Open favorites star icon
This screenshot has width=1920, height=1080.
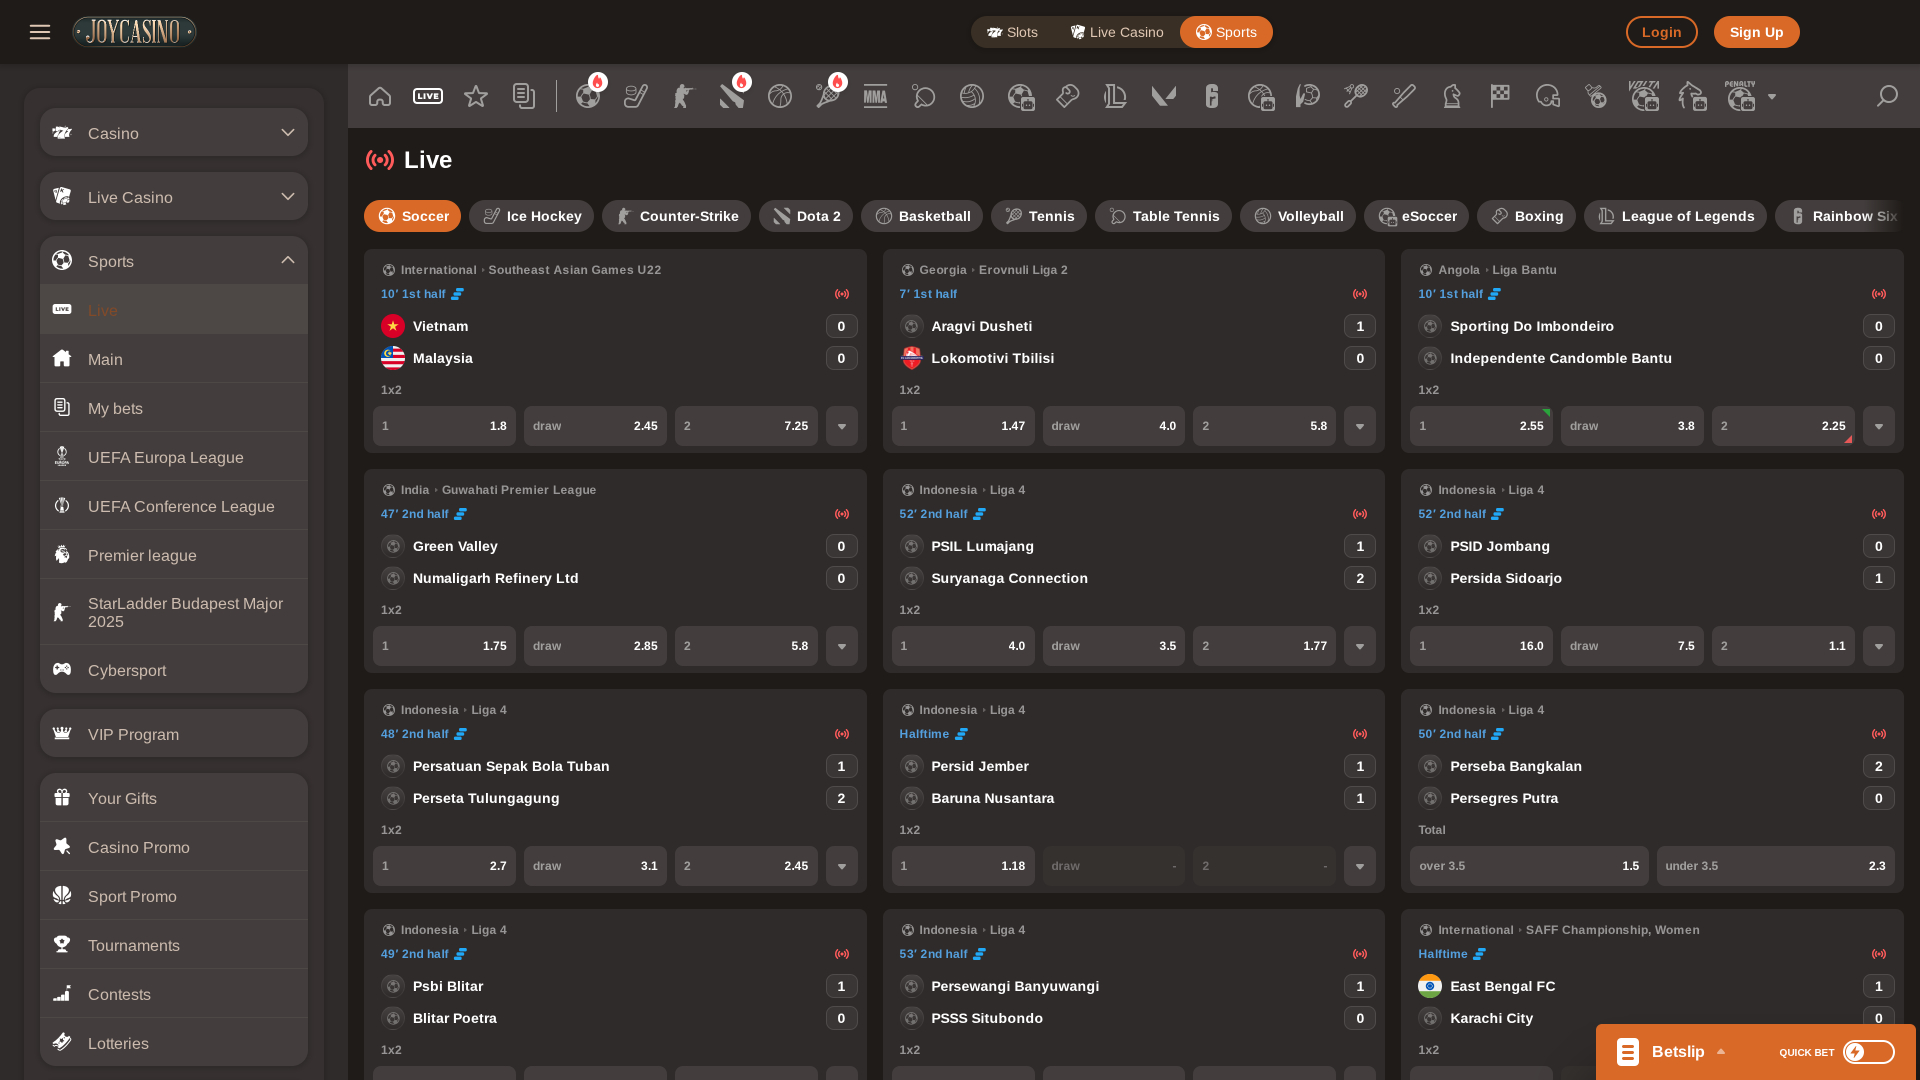476,96
